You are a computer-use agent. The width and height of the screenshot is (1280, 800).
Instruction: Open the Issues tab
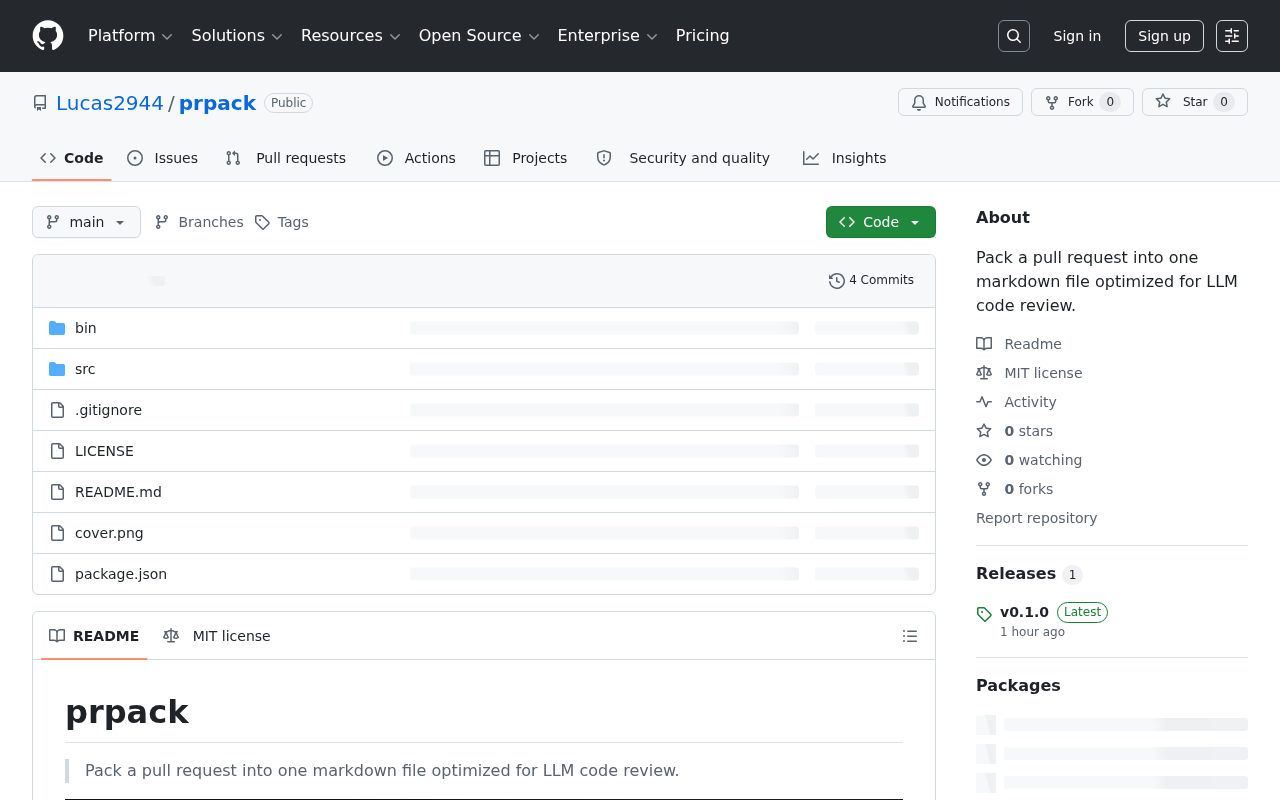163,158
